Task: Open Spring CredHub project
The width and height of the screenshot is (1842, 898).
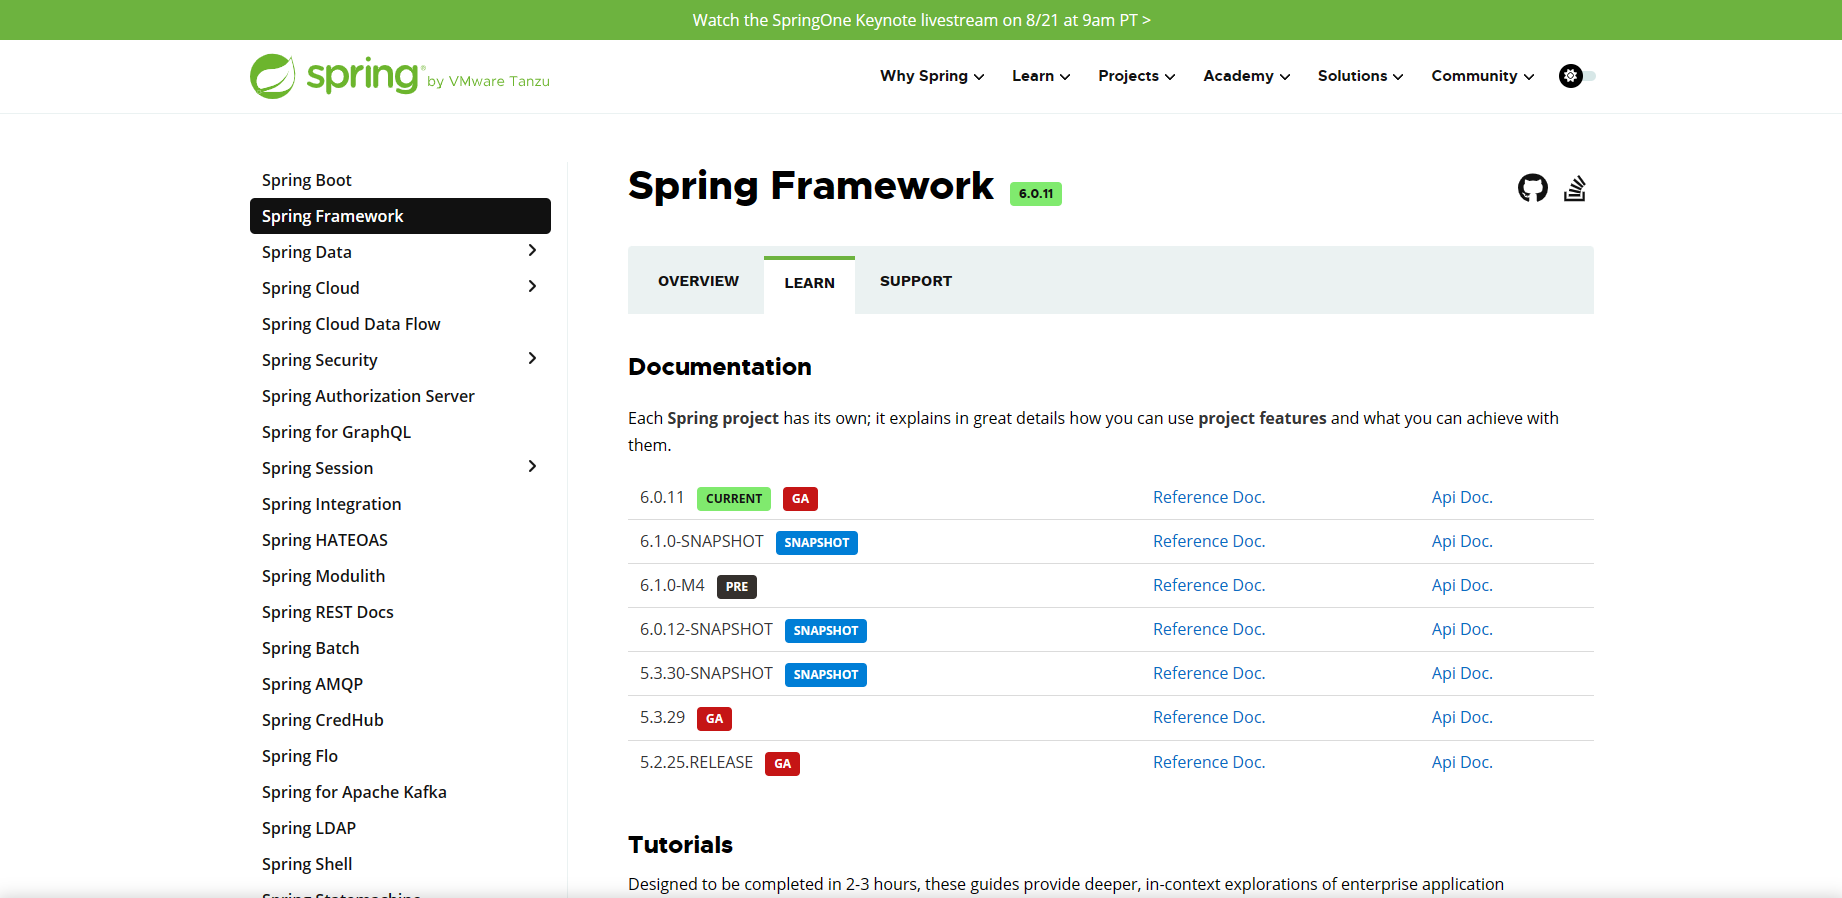Action: pyautogui.click(x=322, y=720)
